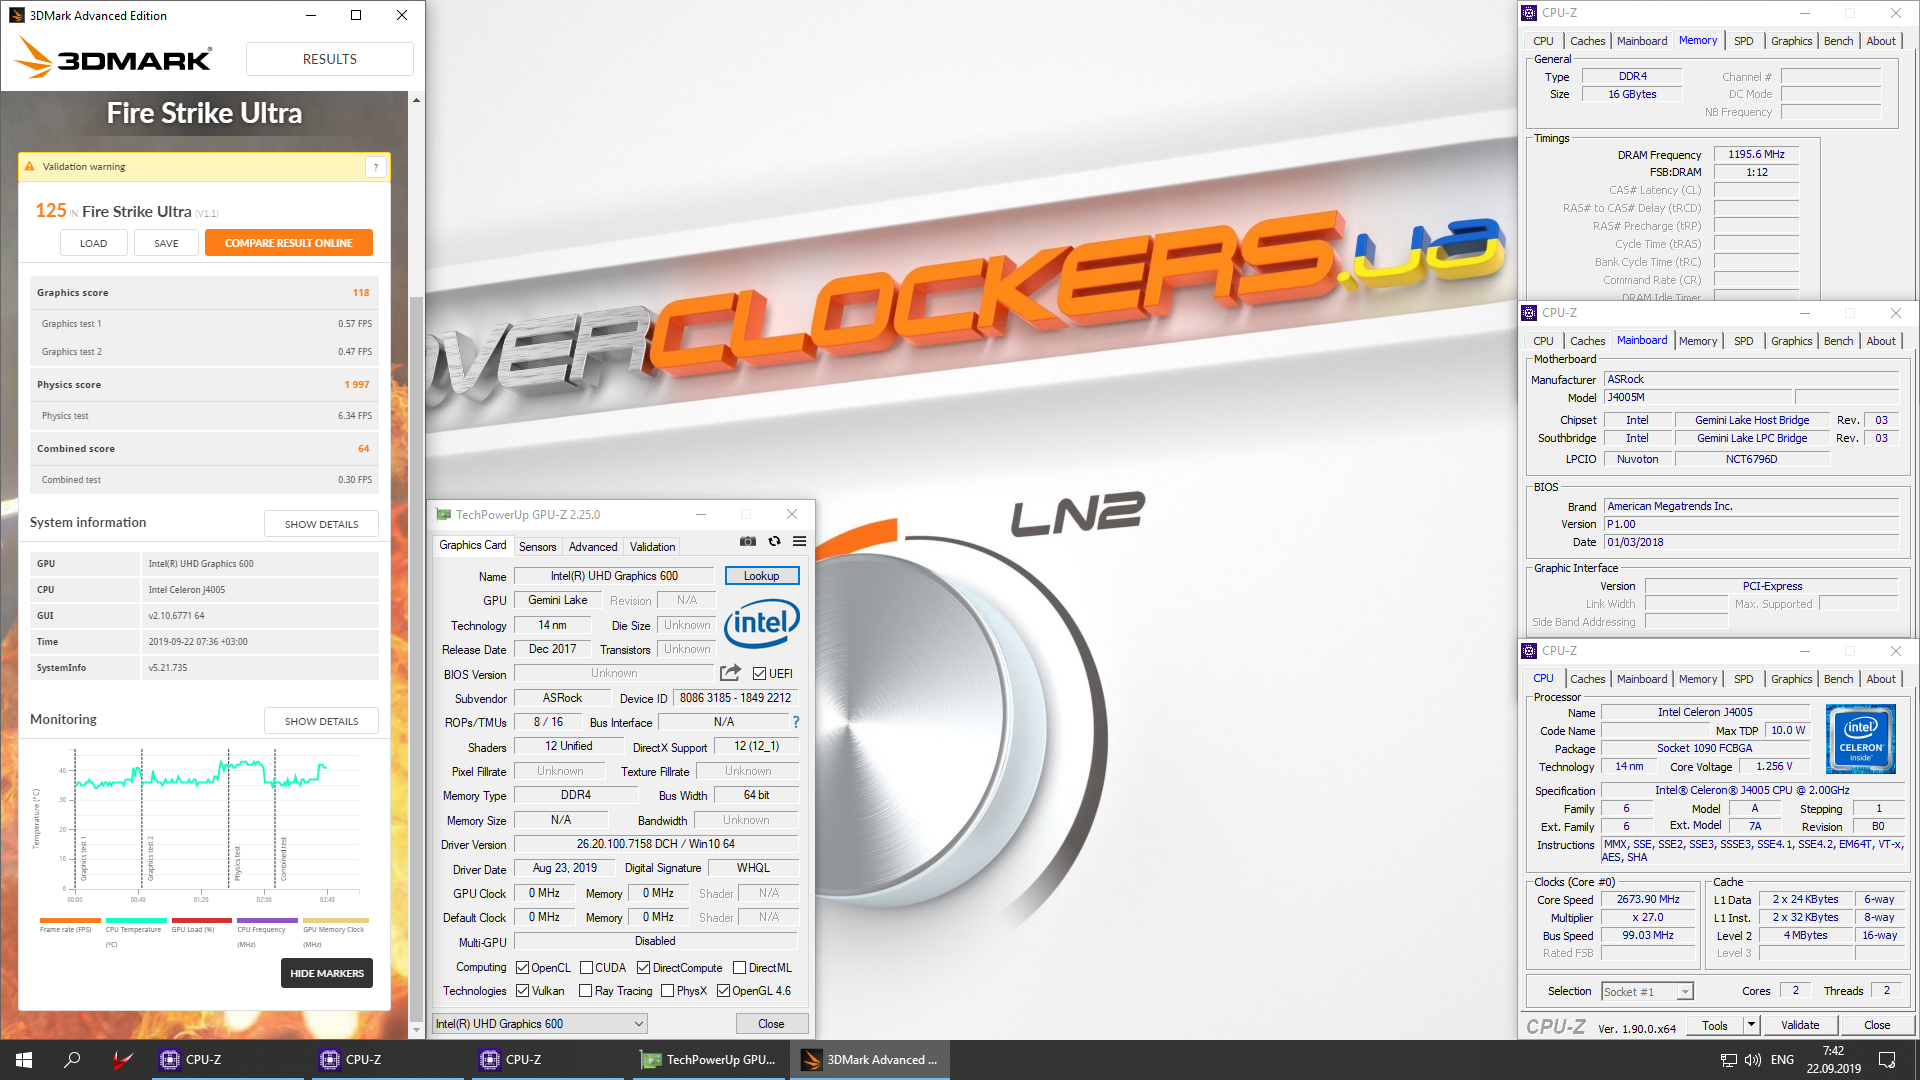Toggle Vulkan checkbox

(522, 991)
